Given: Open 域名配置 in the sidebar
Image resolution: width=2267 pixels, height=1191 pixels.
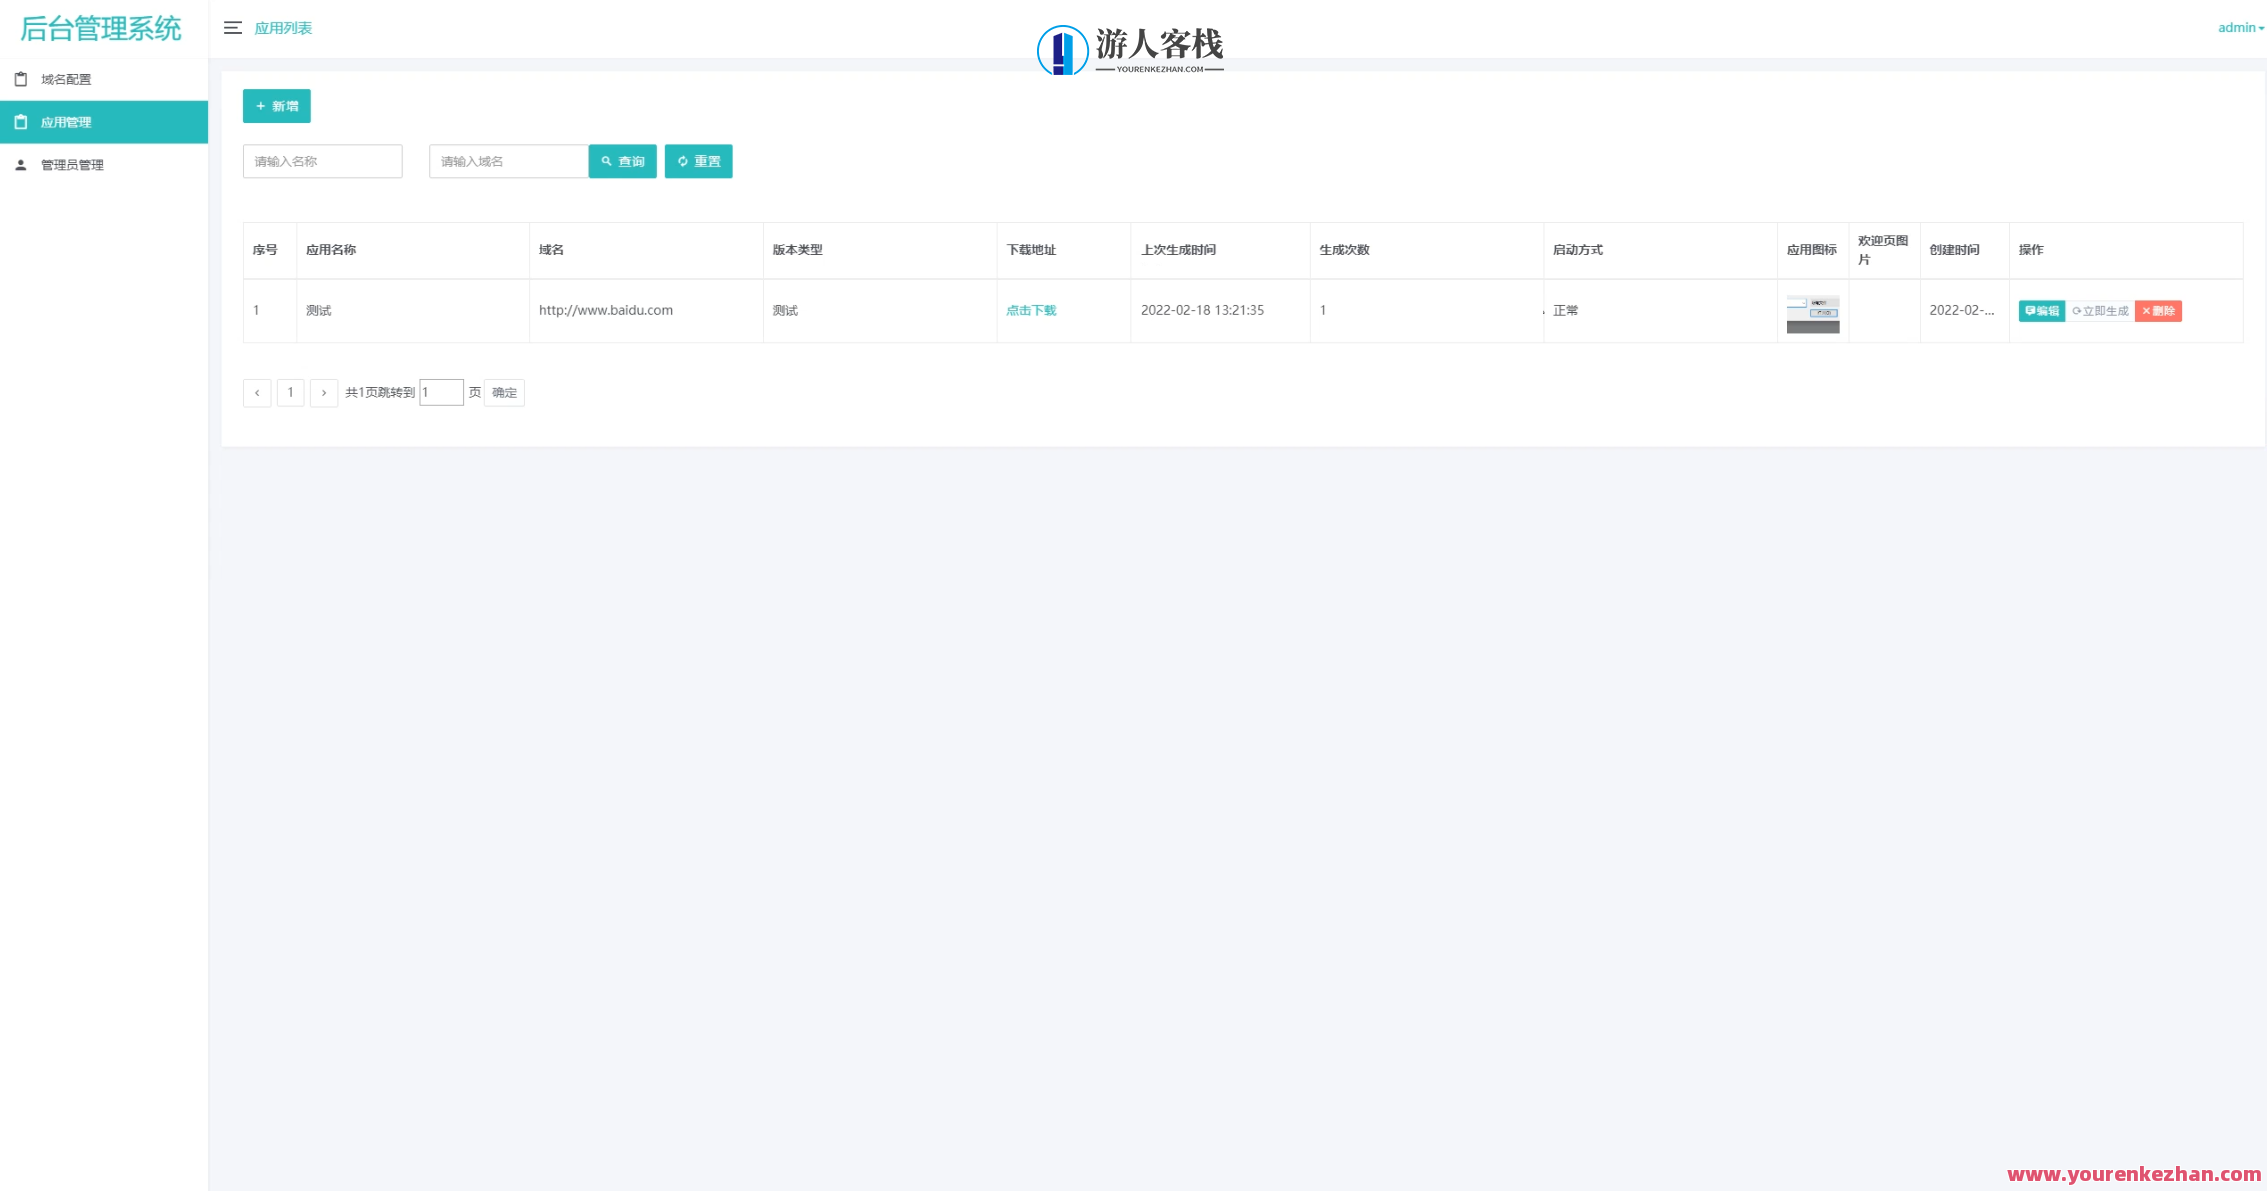Looking at the screenshot, I should [66, 77].
